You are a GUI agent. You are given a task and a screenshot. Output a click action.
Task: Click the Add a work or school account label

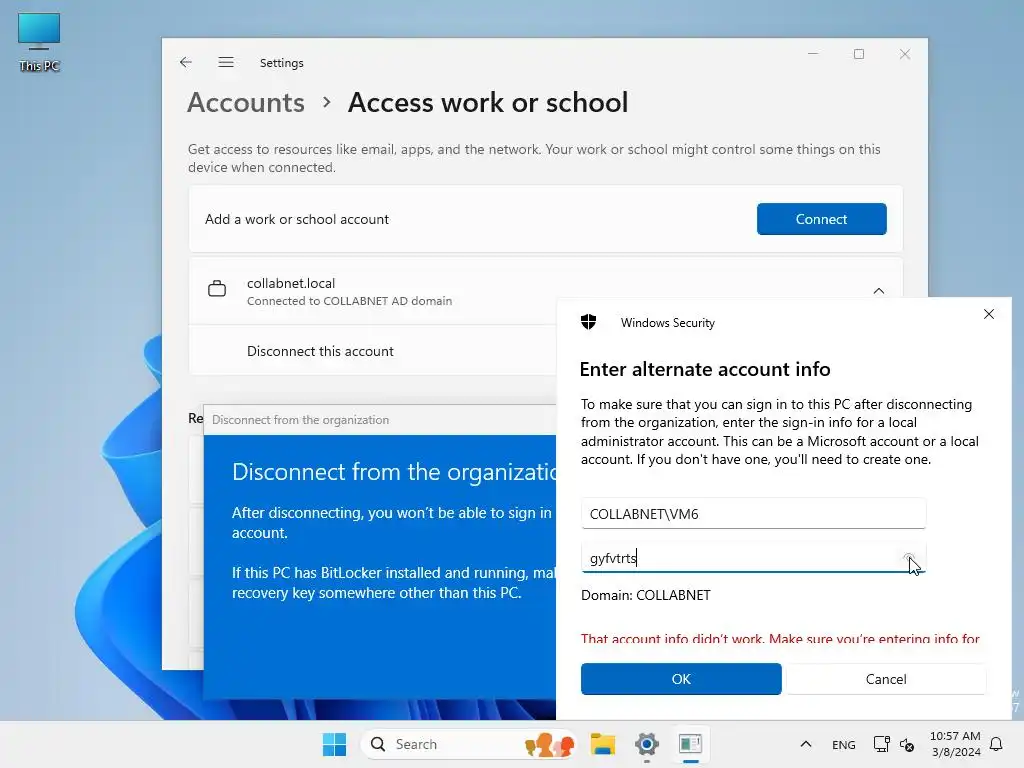tap(296, 219)
